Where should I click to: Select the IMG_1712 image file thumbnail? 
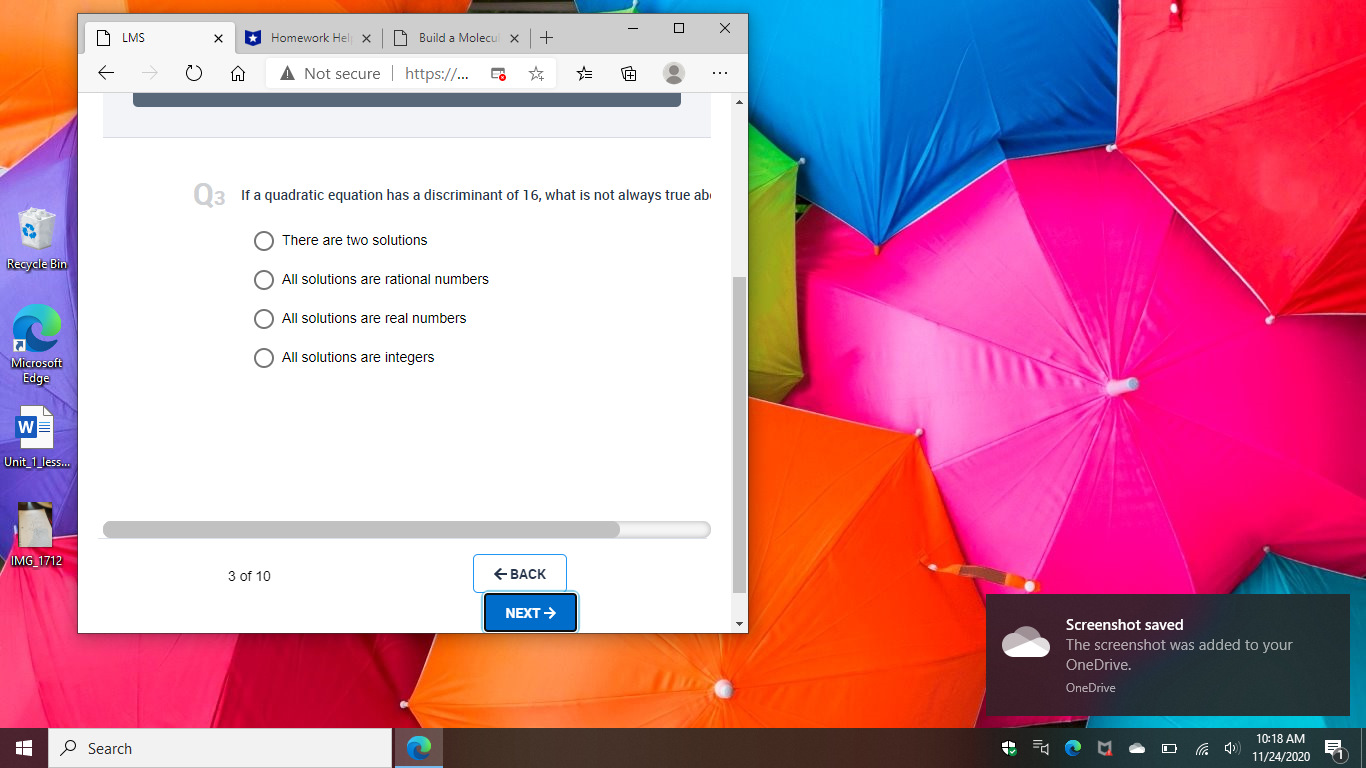coord(36,535)
